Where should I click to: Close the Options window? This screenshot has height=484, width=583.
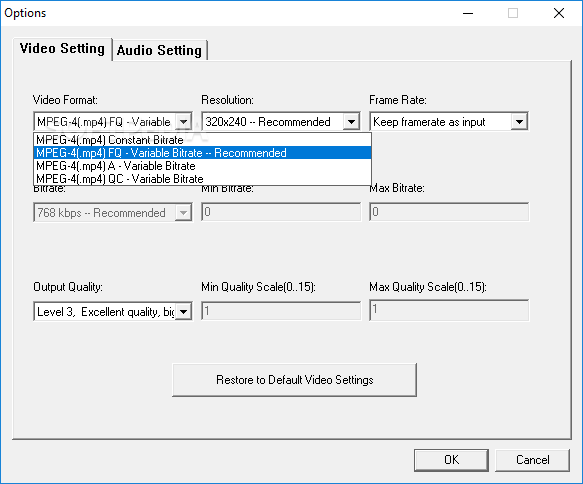(559, 13)
